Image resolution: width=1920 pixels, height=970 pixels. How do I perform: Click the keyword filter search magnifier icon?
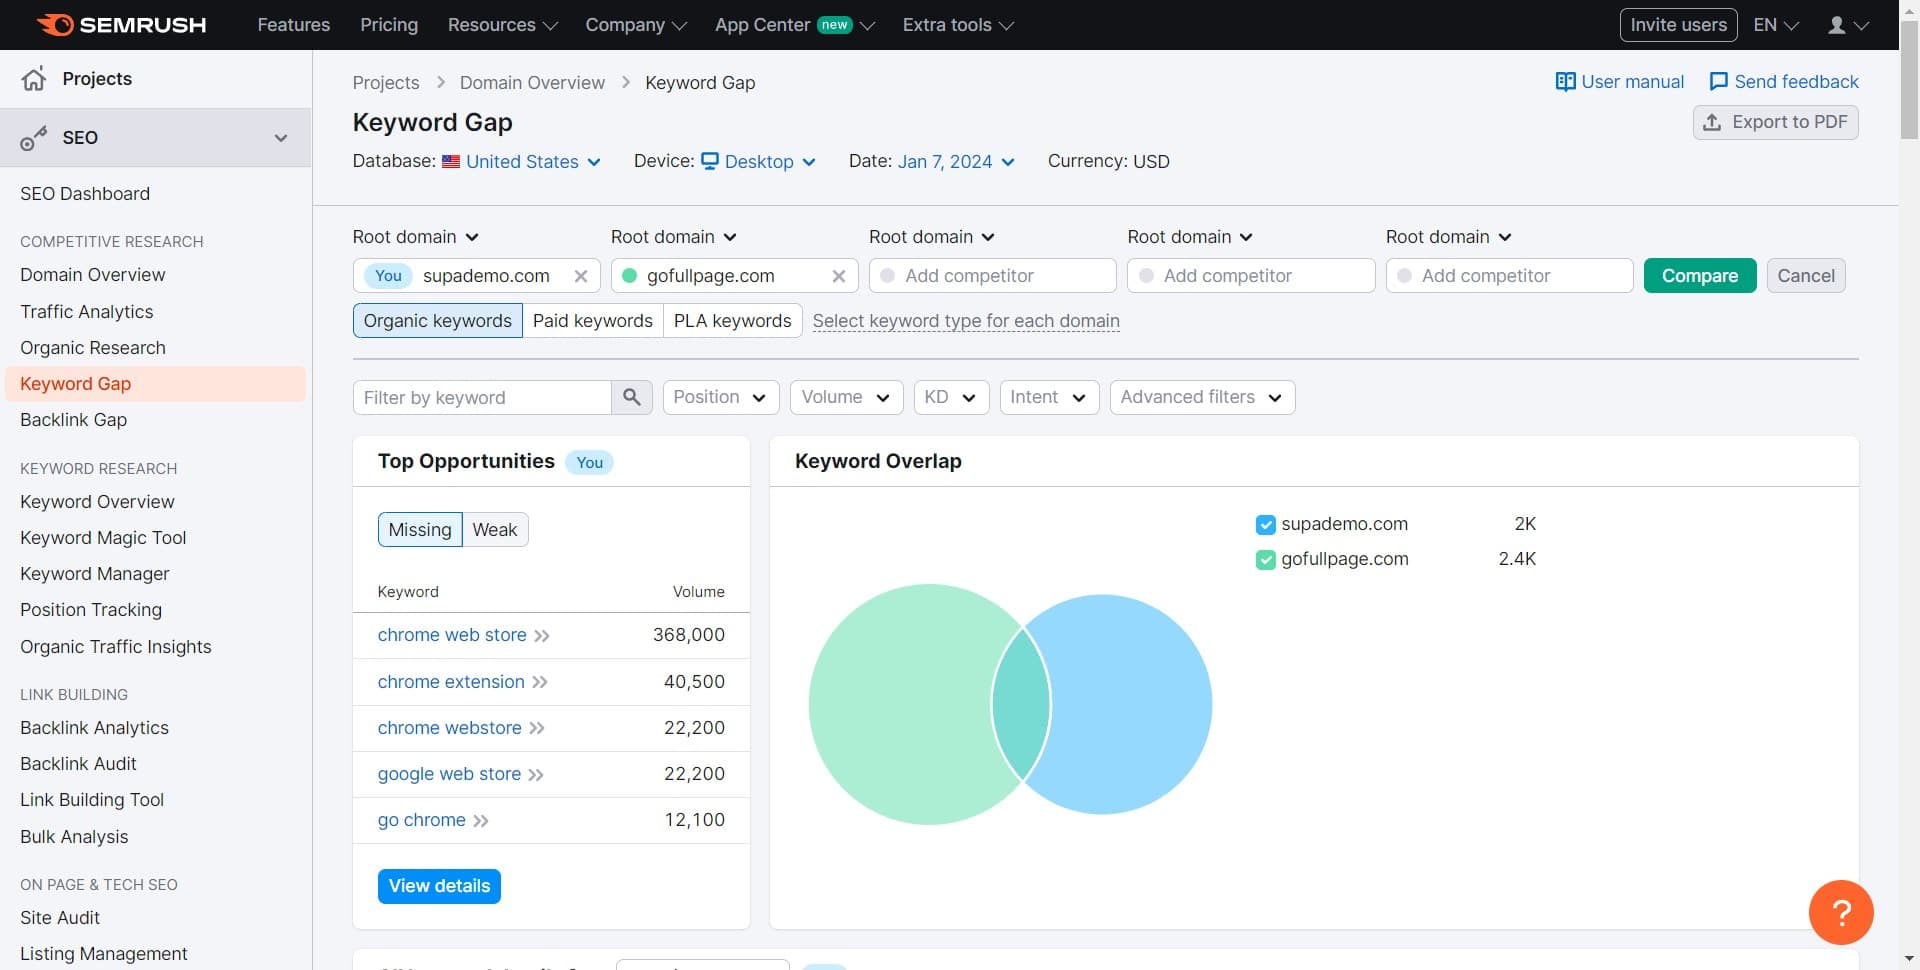[631, 398]
